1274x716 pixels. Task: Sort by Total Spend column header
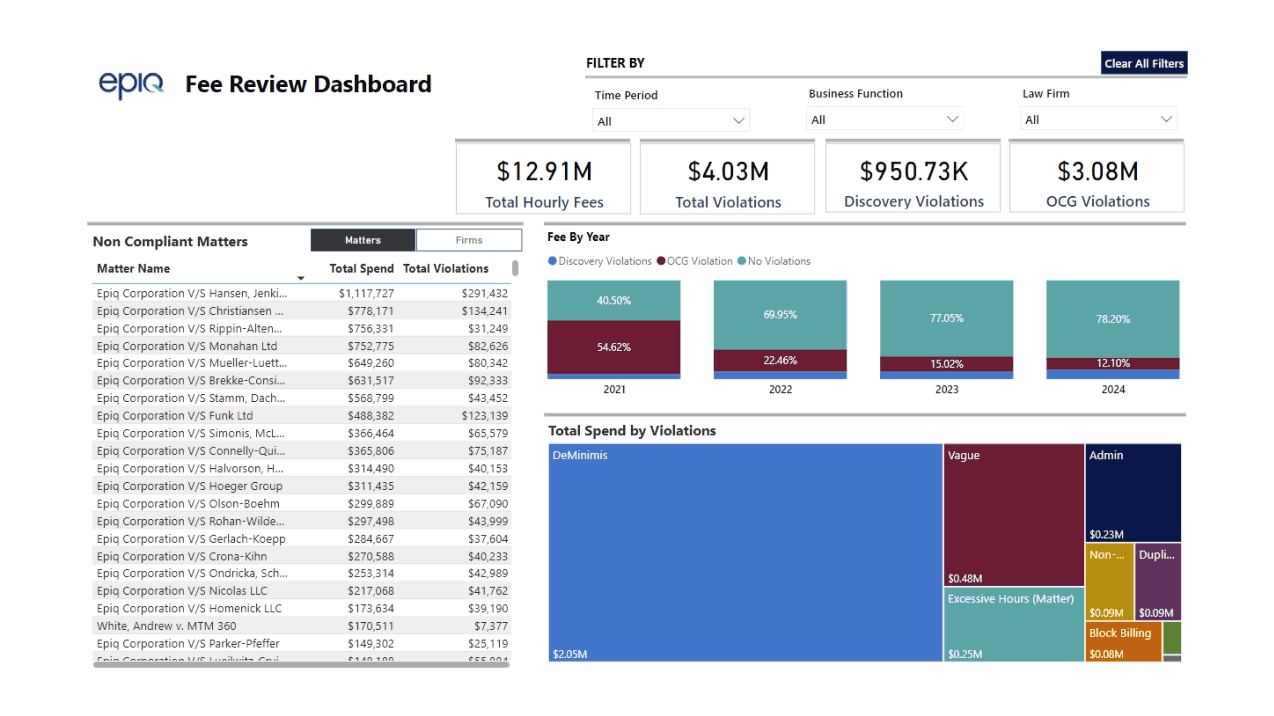point(362,268)
